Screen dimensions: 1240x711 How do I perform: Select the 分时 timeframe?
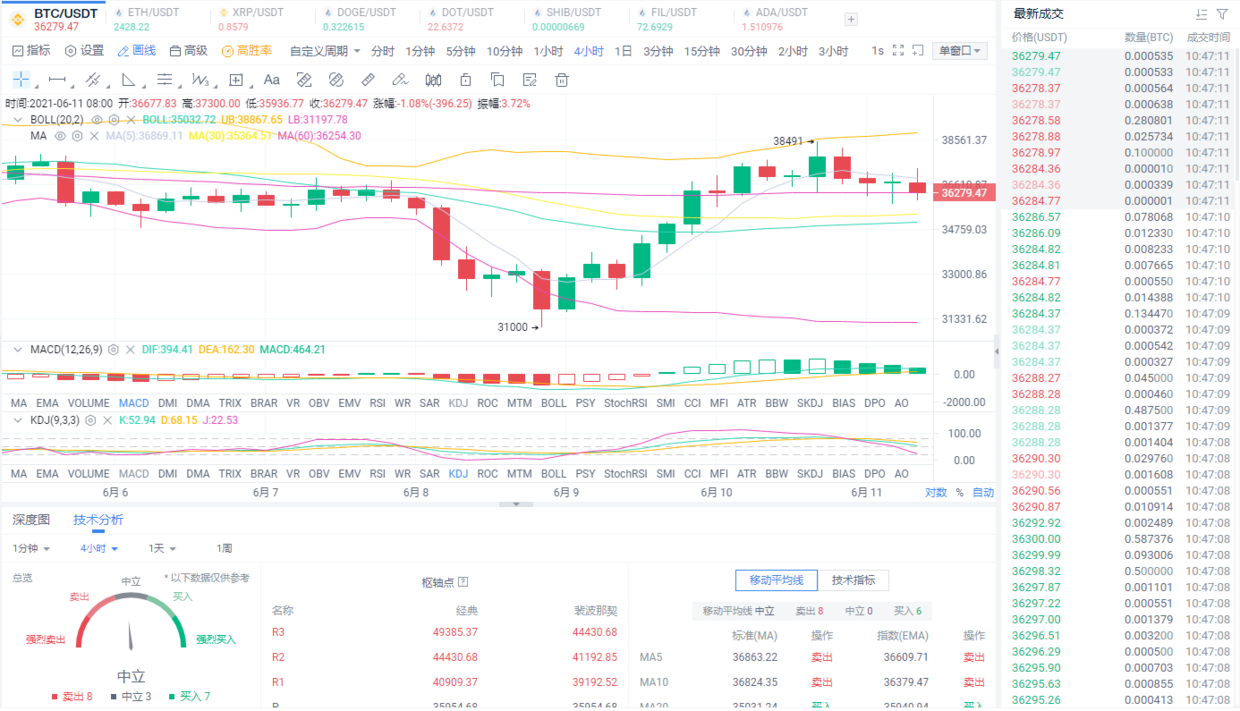tap(382, 51)
